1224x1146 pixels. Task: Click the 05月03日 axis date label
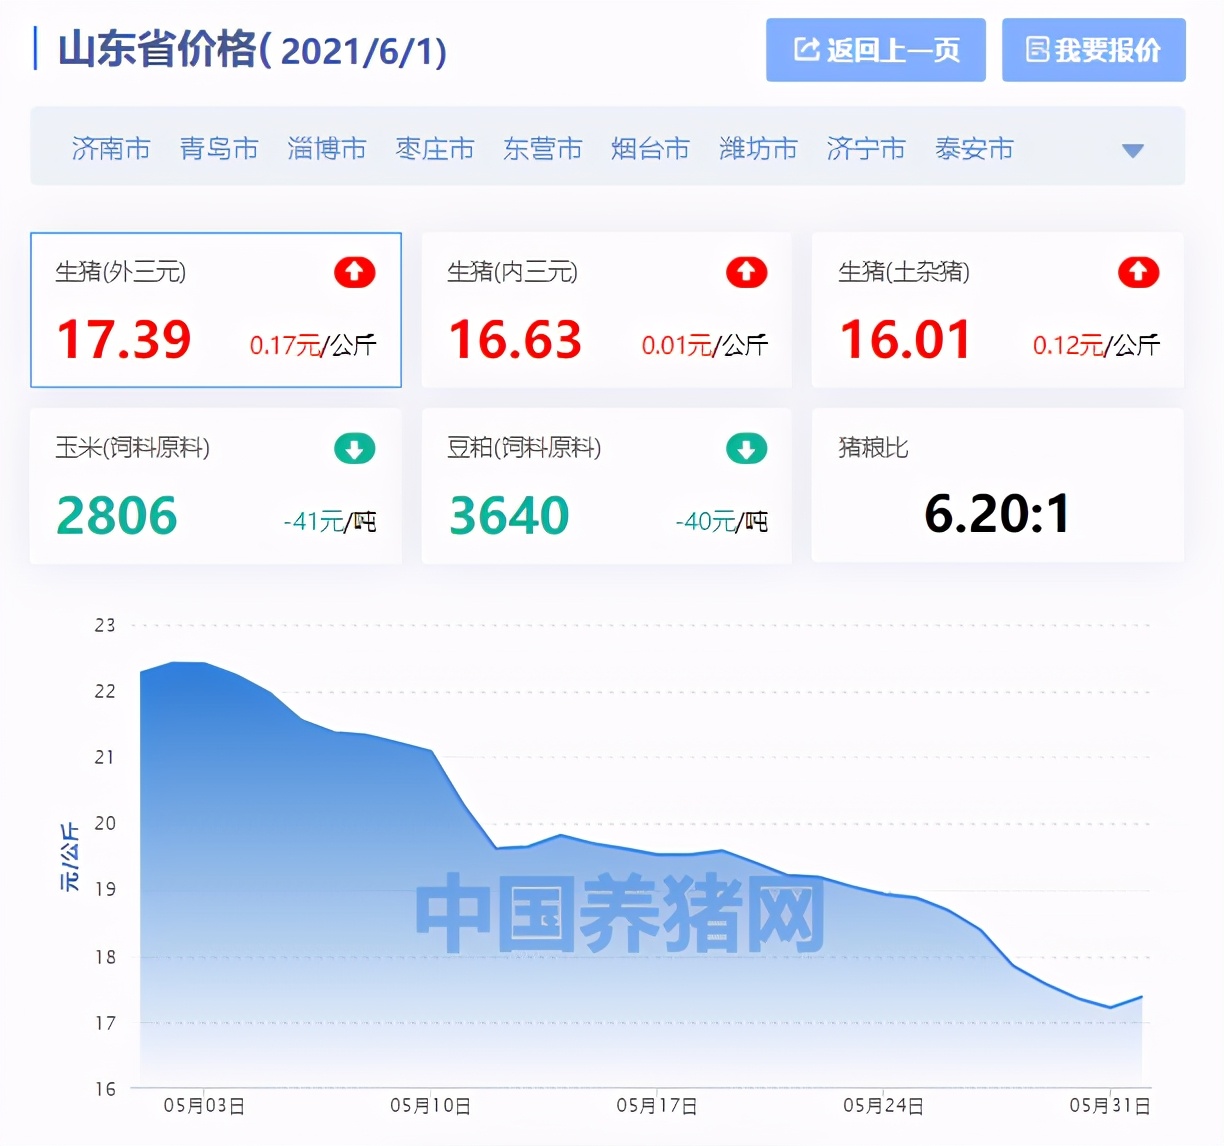click(204, 1106)
